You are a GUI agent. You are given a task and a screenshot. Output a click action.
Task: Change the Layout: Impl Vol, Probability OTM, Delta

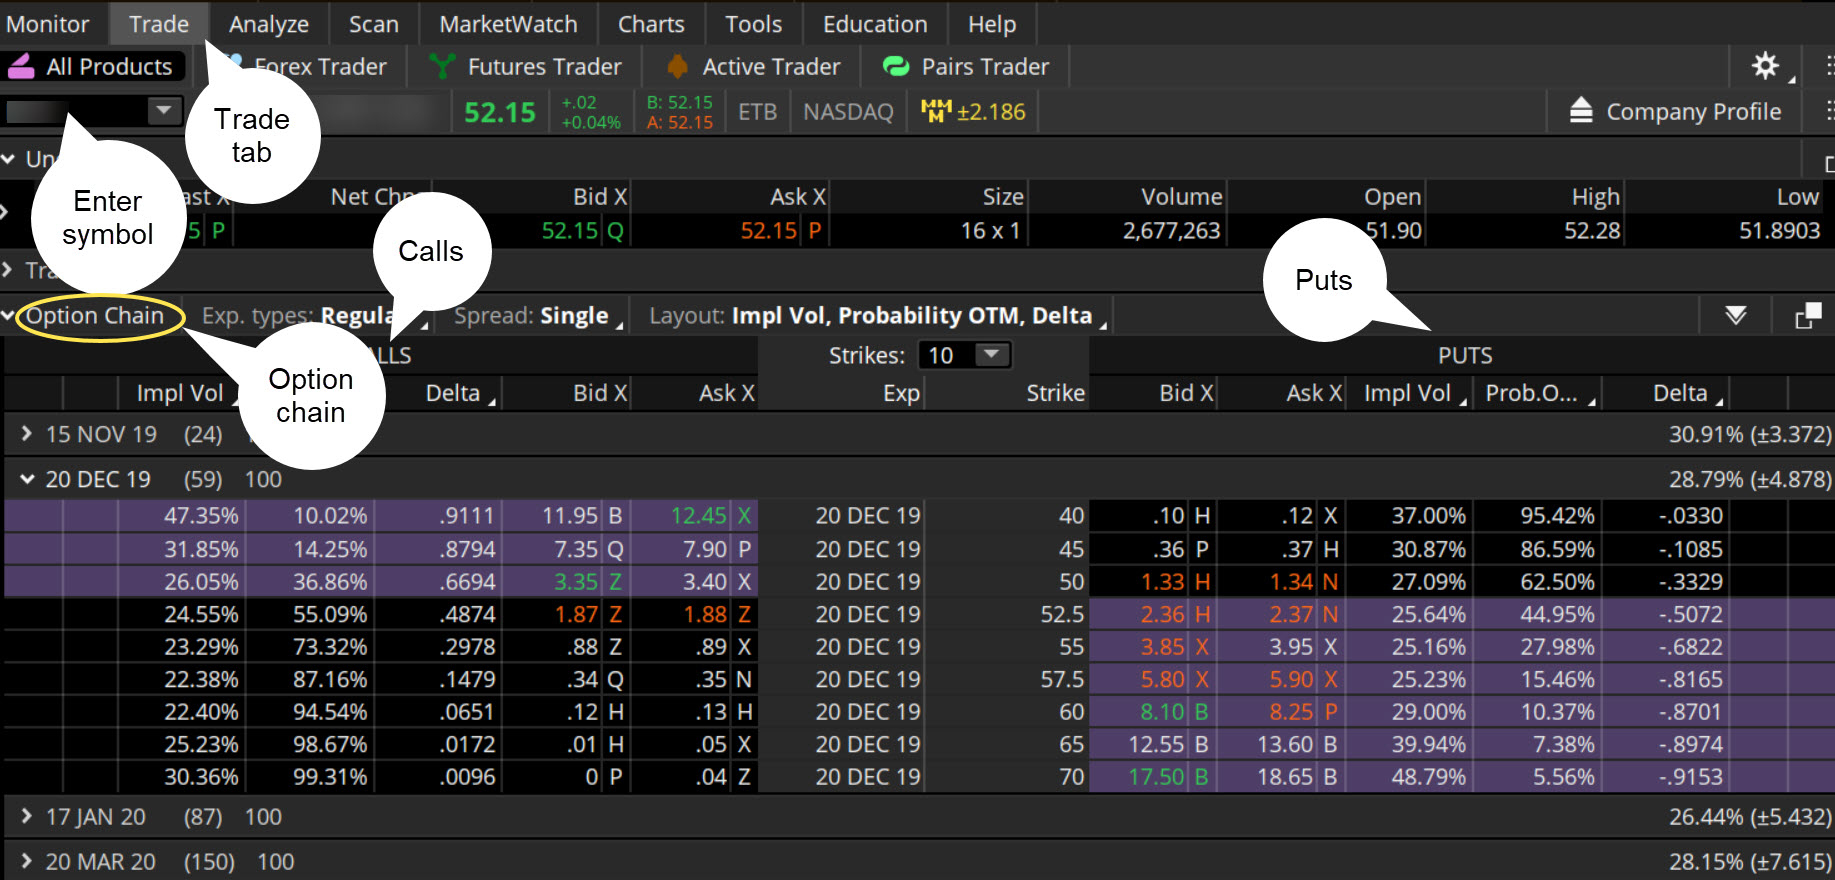tap(877, 316)
